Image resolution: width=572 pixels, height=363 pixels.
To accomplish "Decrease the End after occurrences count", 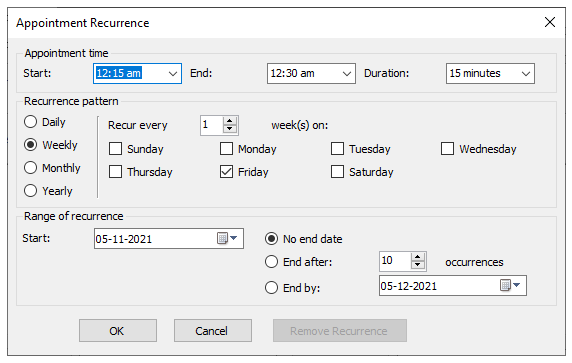I will pyautogui.click(x=418, y=266).
